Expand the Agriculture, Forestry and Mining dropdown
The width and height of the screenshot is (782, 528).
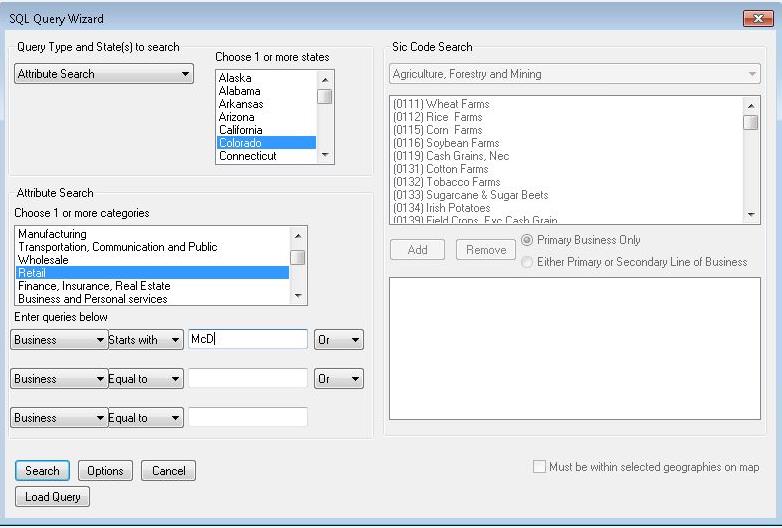pyautogui.click(x=574, y=74)
